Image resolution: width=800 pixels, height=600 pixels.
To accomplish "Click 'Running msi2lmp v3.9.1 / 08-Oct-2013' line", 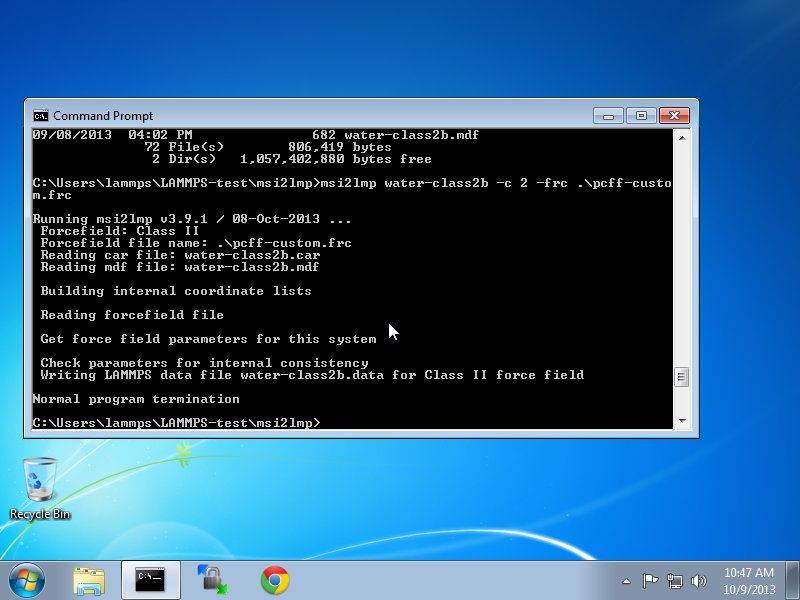I will [x=192, y=219].
